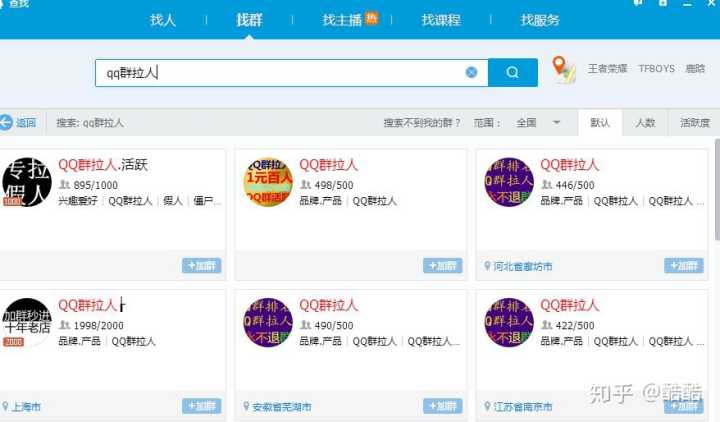Sort results by 活跃度
The image size is (720, 422).
694,123
